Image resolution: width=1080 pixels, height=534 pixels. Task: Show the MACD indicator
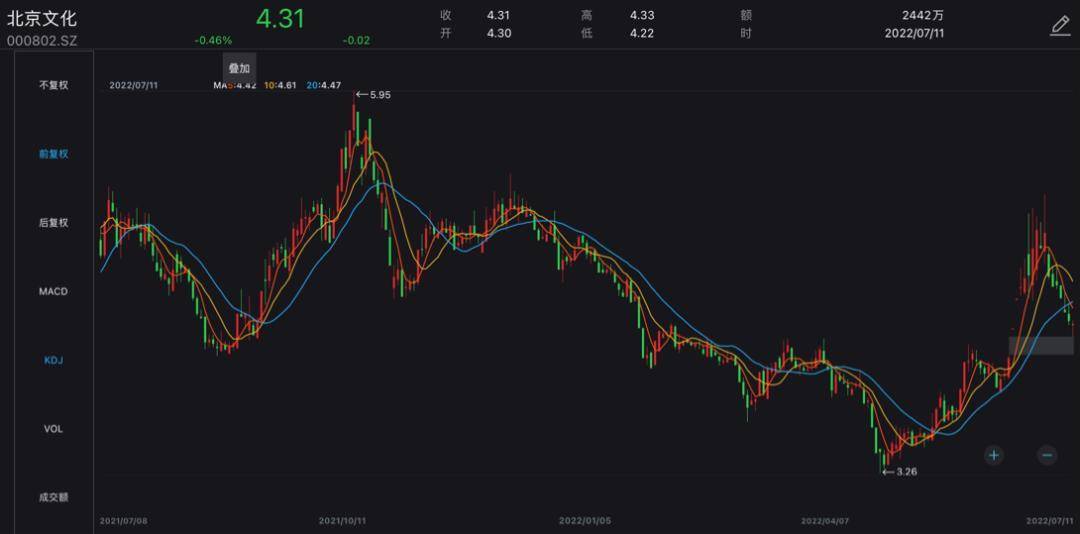54,291
